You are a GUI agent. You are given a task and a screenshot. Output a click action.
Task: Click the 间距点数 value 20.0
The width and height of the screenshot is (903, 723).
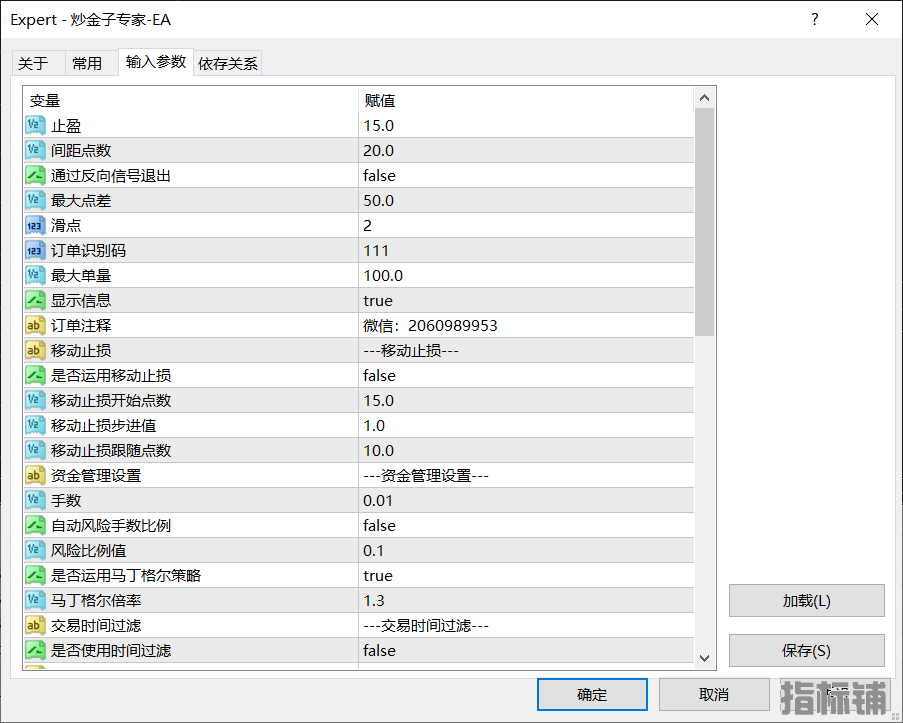tap(378, 150)
